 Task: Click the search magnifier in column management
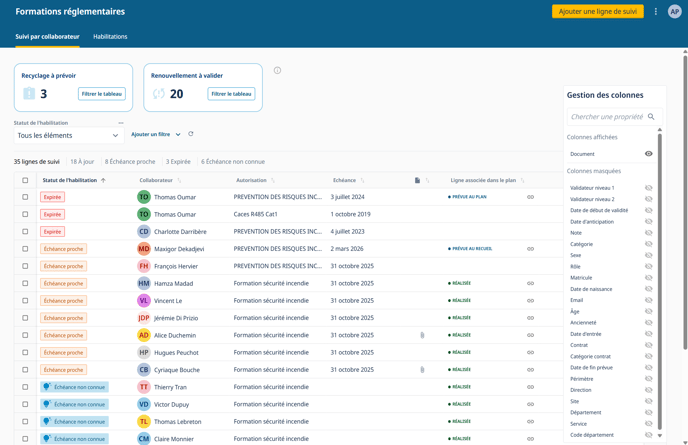[651, 117]
